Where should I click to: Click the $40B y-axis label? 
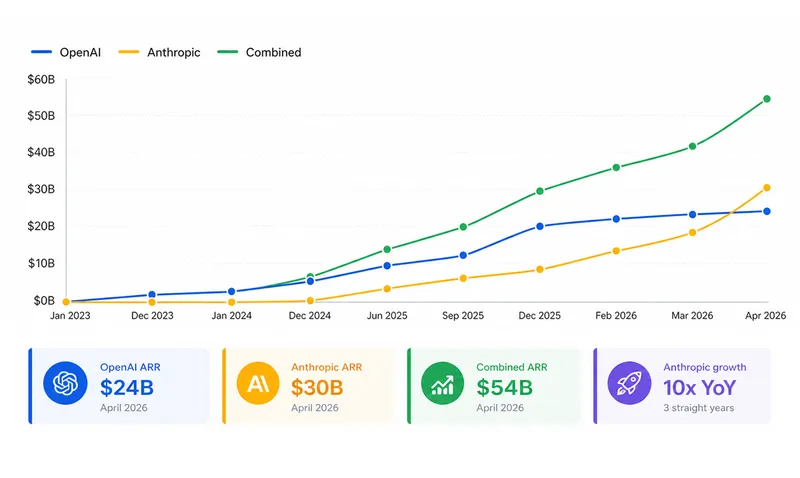pos(41,152)
